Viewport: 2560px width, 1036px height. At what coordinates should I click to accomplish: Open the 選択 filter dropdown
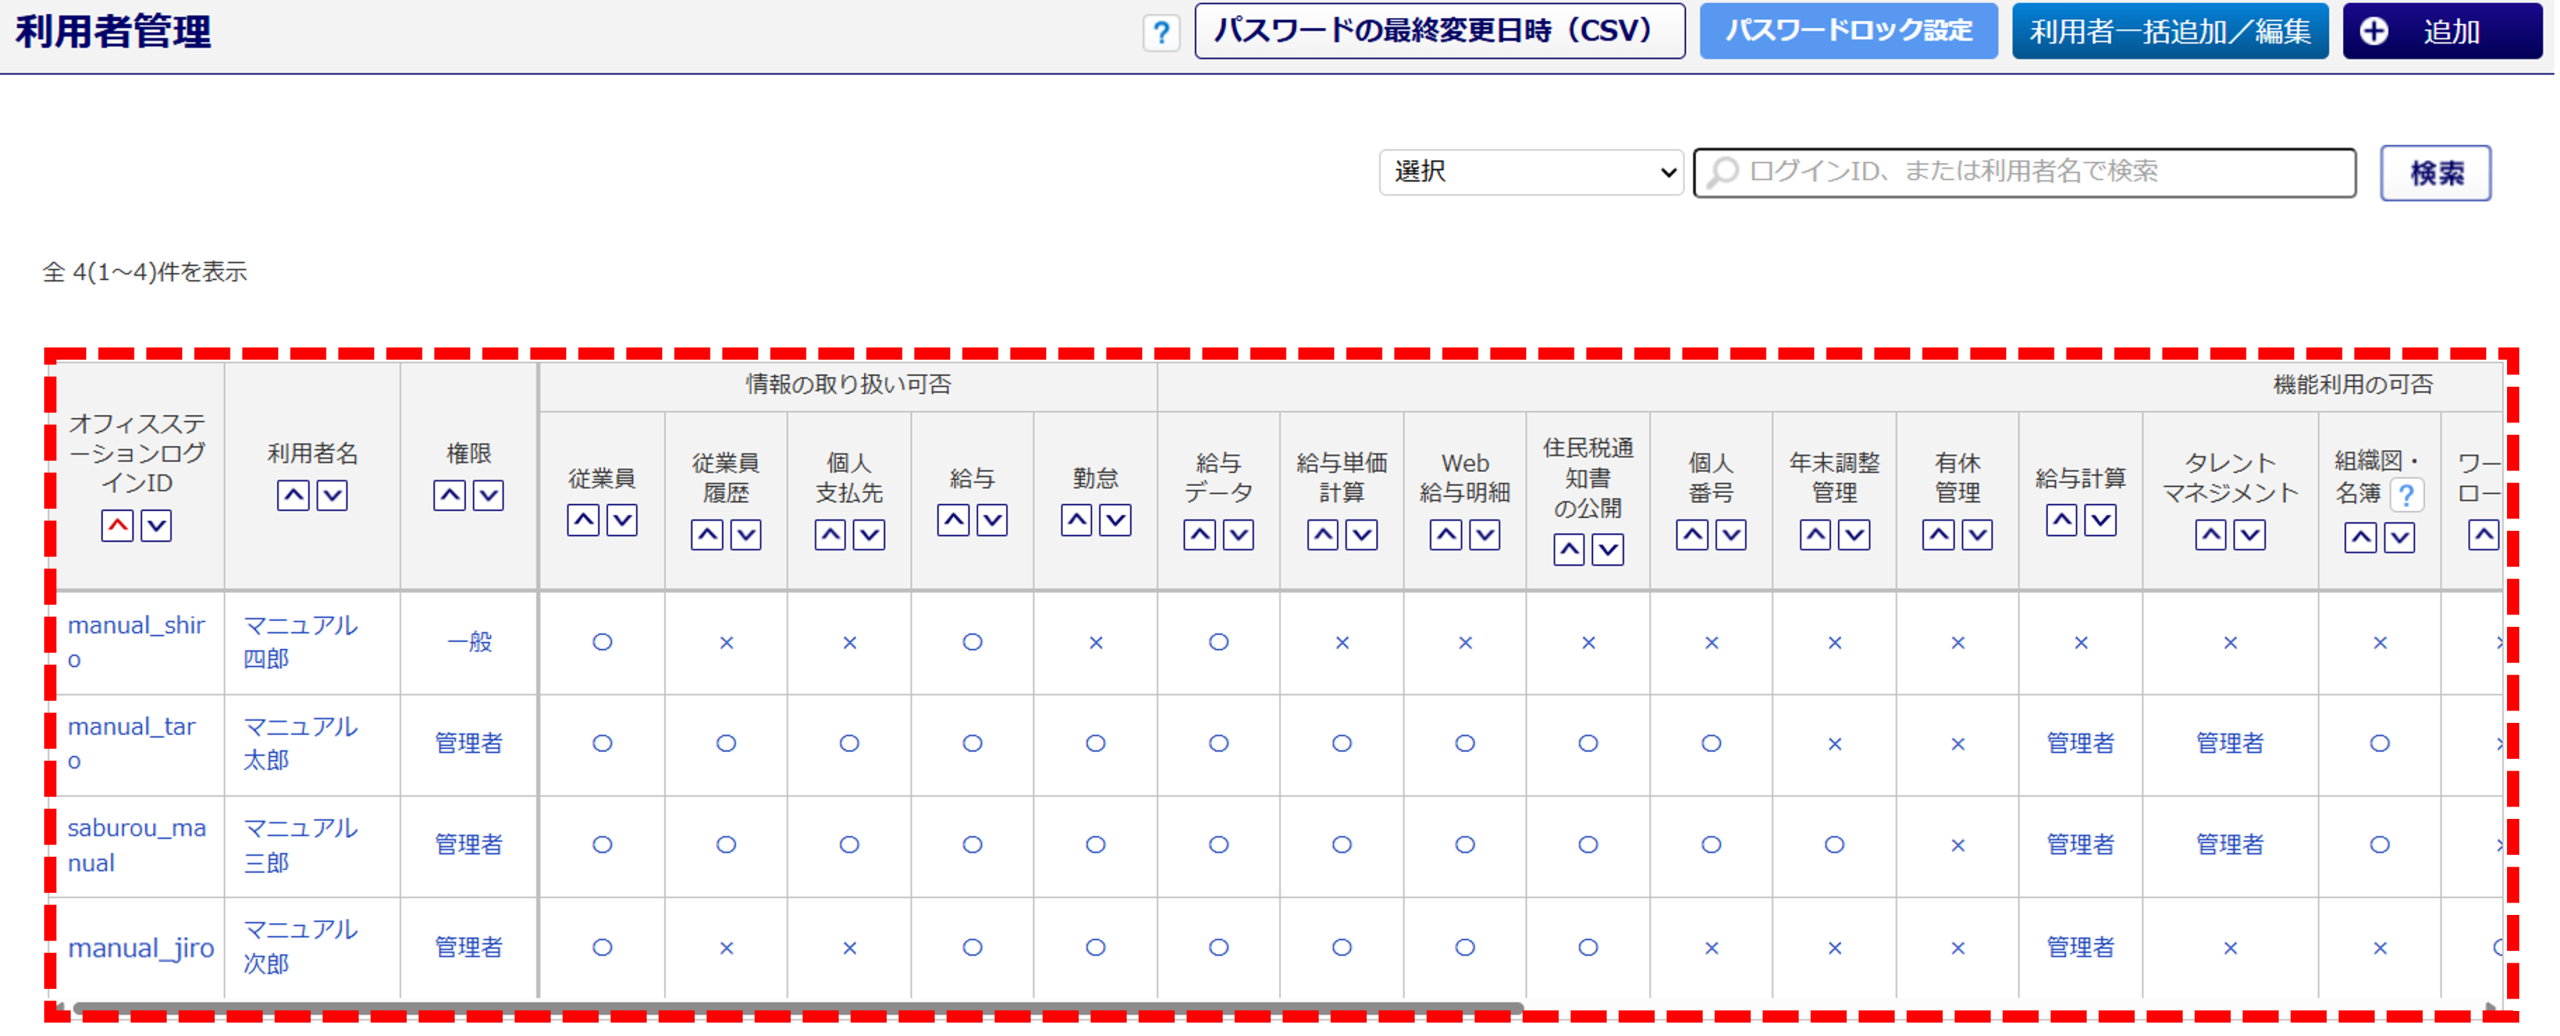pyautogui.click(x=1531, y=172)
